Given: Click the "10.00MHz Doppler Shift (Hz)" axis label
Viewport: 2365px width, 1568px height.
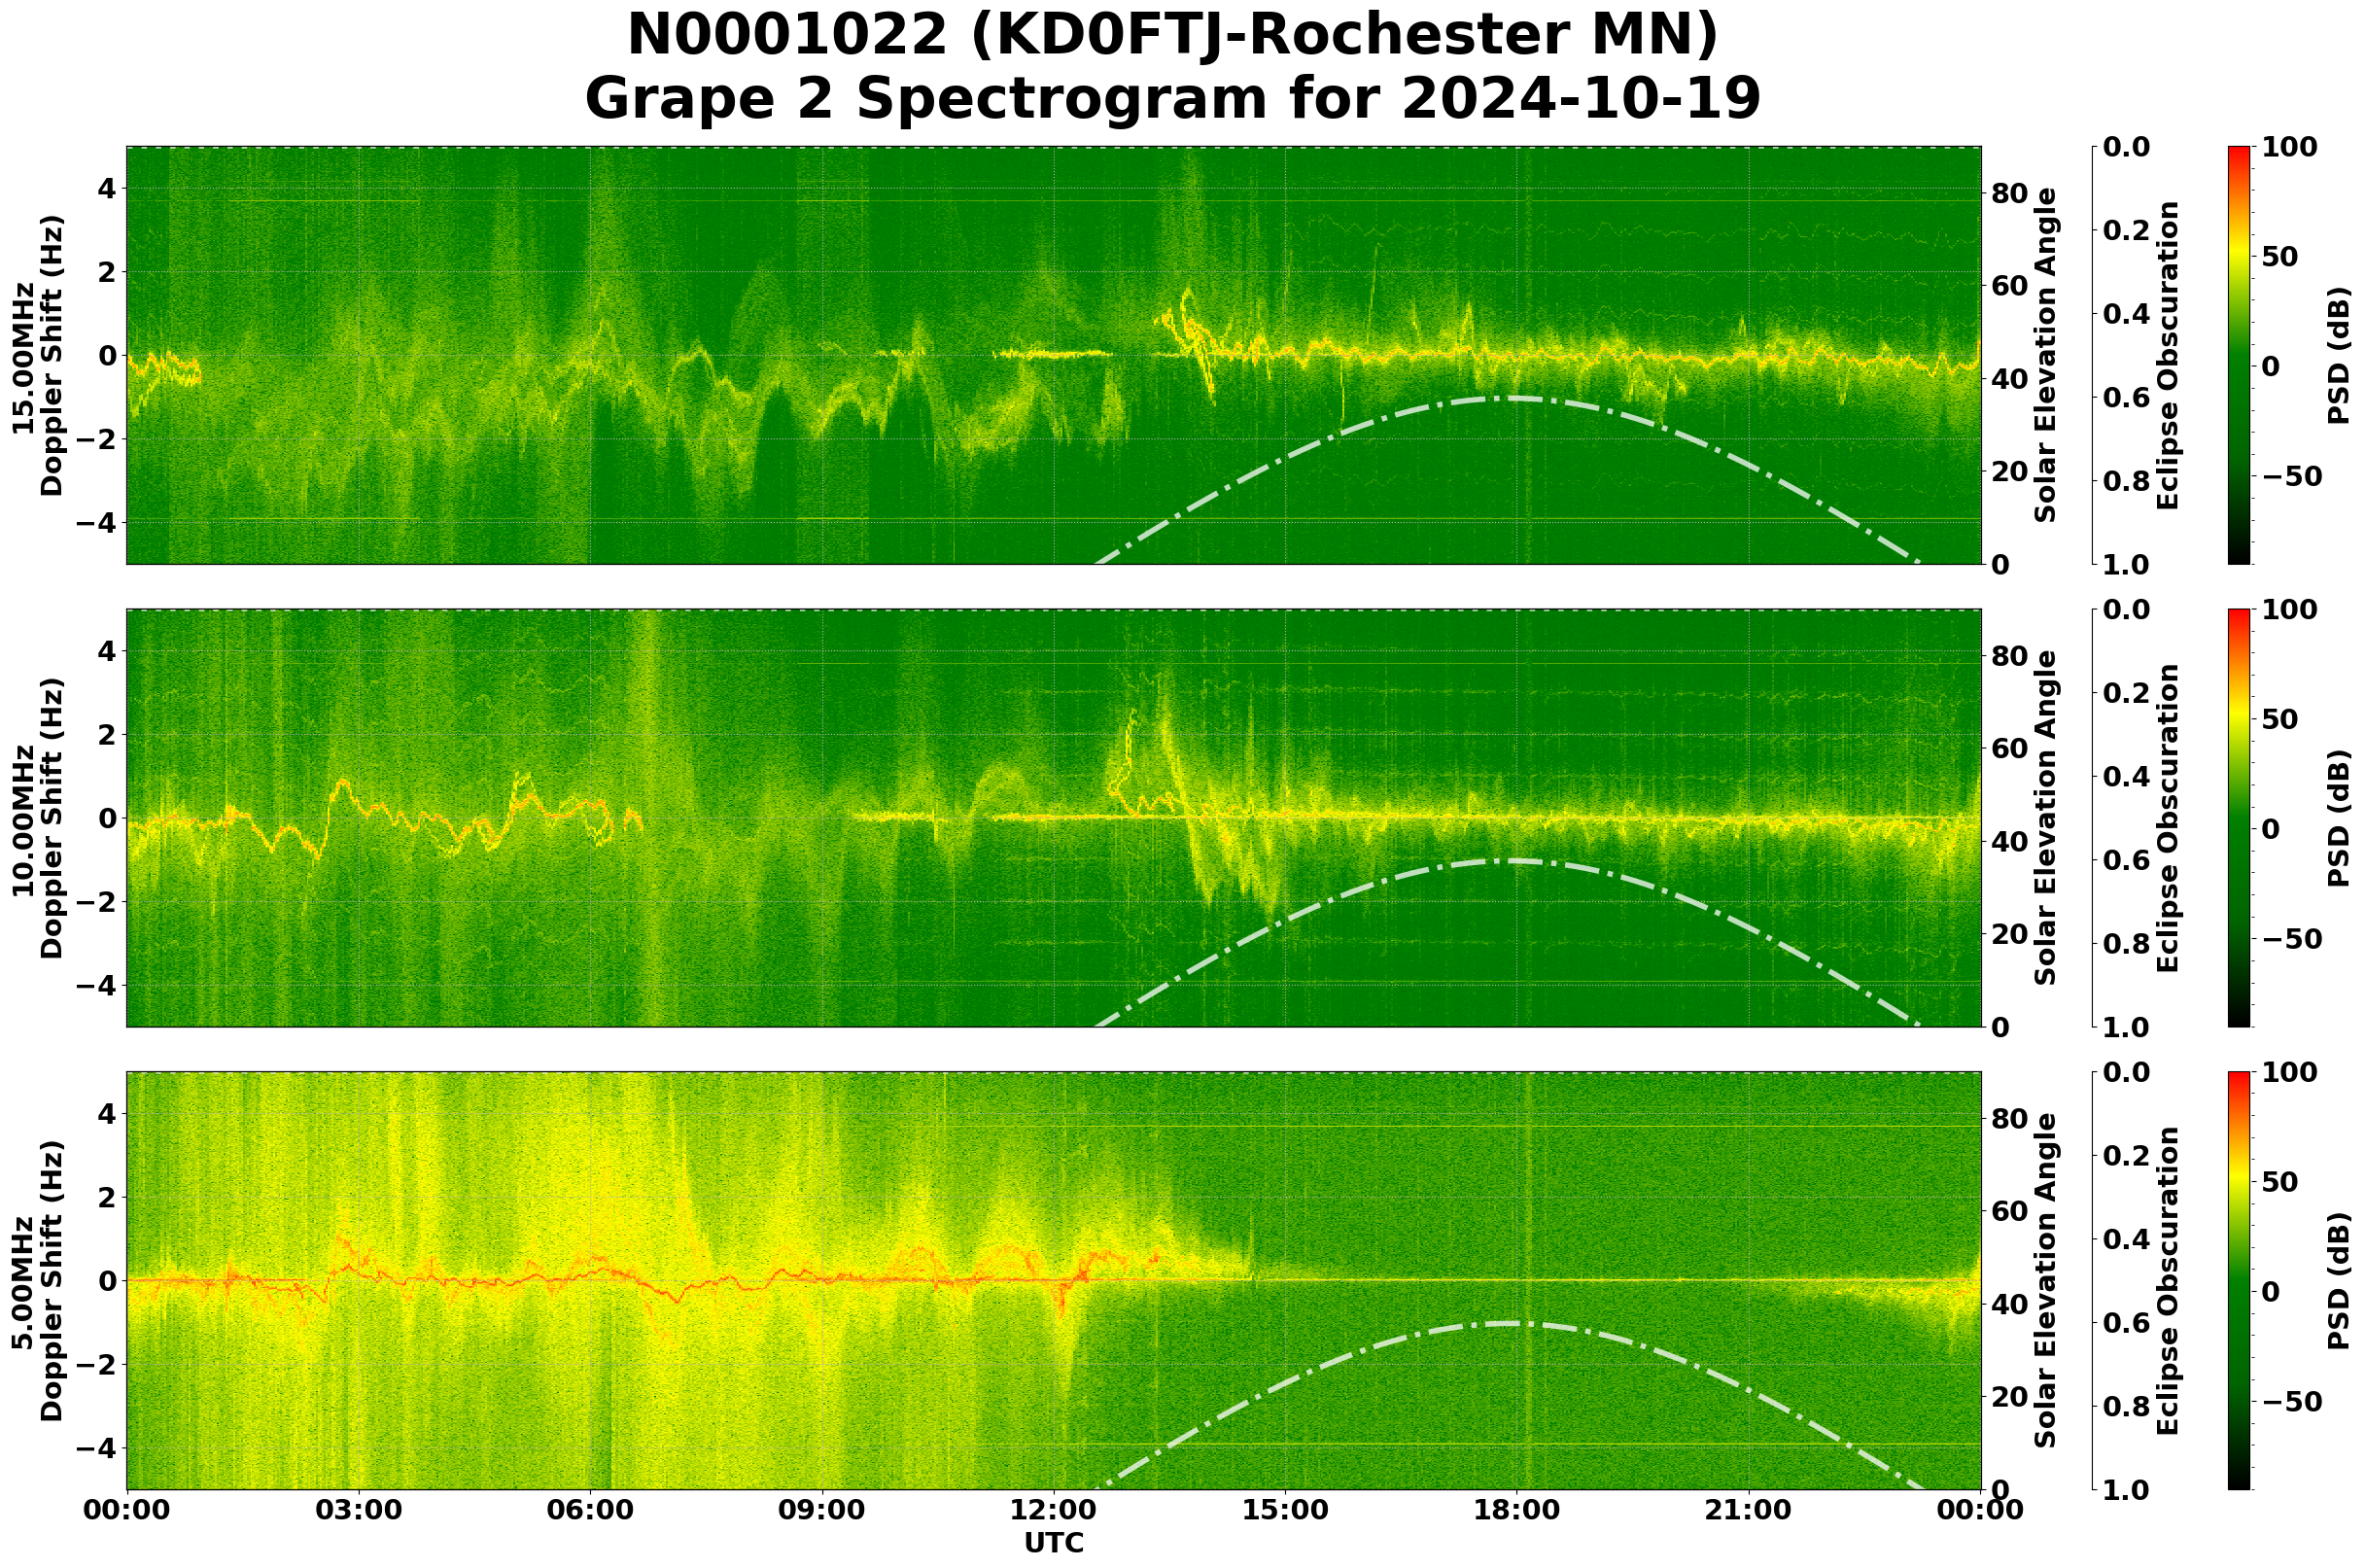Looking at the screenshot, I should tap(37, 818).
